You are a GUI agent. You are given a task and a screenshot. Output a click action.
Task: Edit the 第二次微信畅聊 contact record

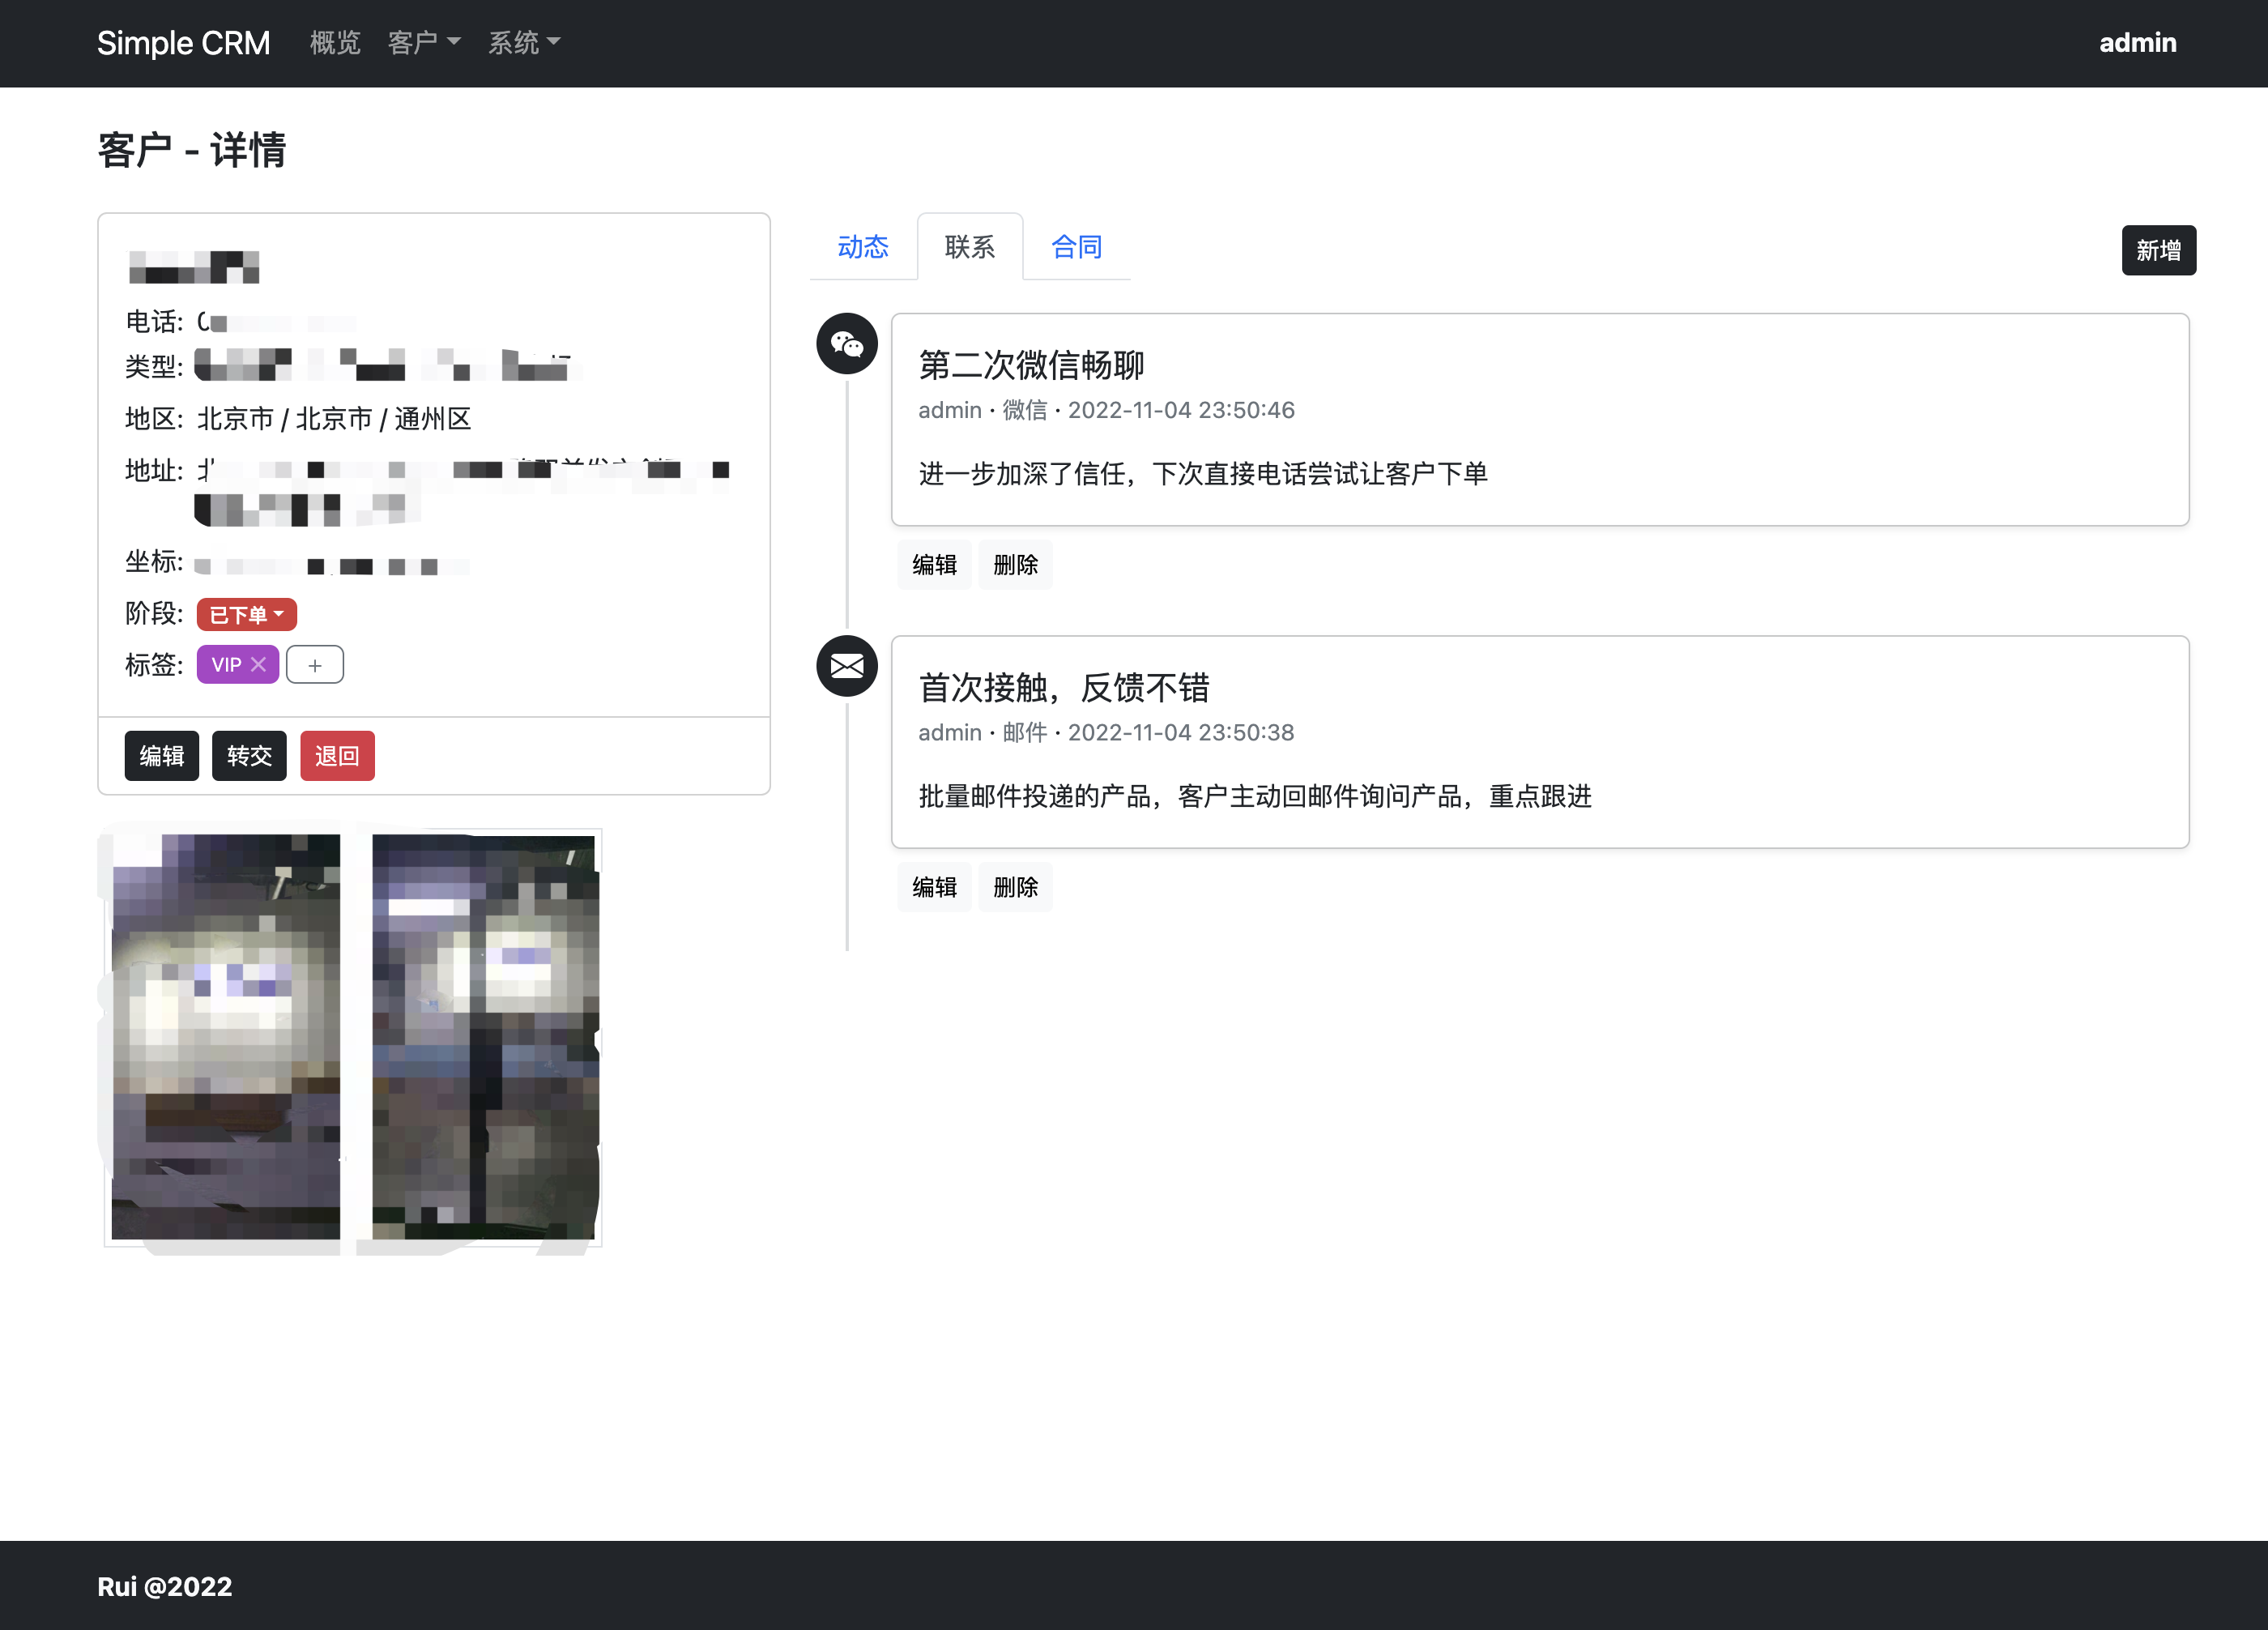(x=934, y=565)
